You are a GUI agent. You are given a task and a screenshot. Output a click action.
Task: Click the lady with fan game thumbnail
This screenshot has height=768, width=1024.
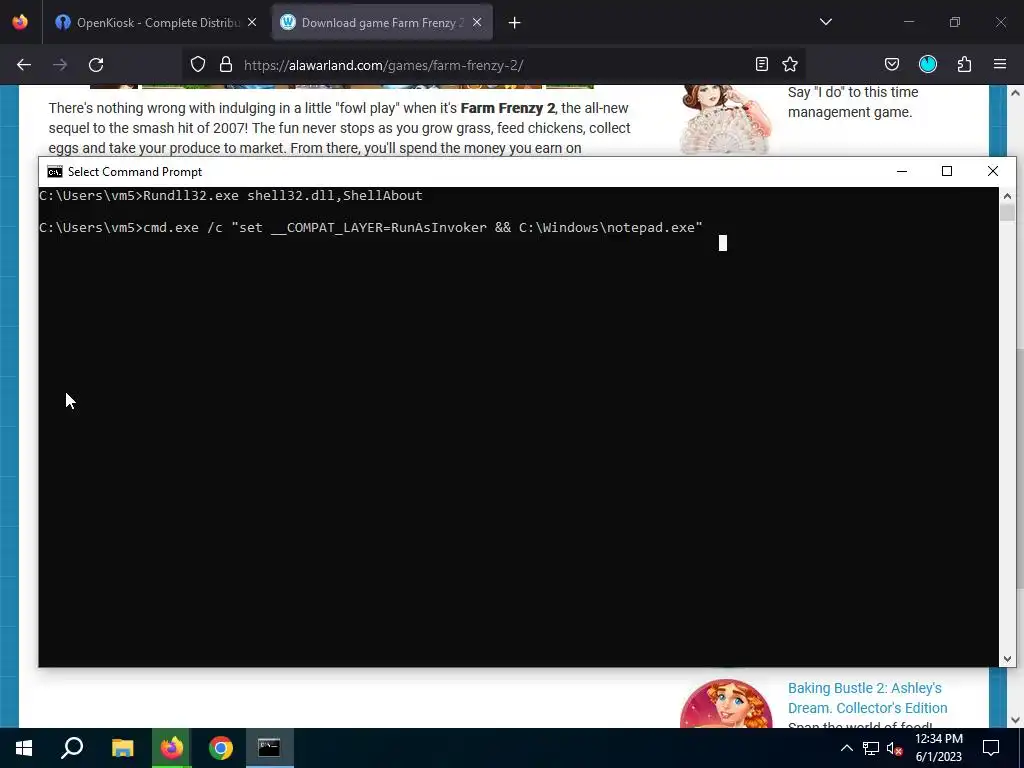tap(726, 119)
